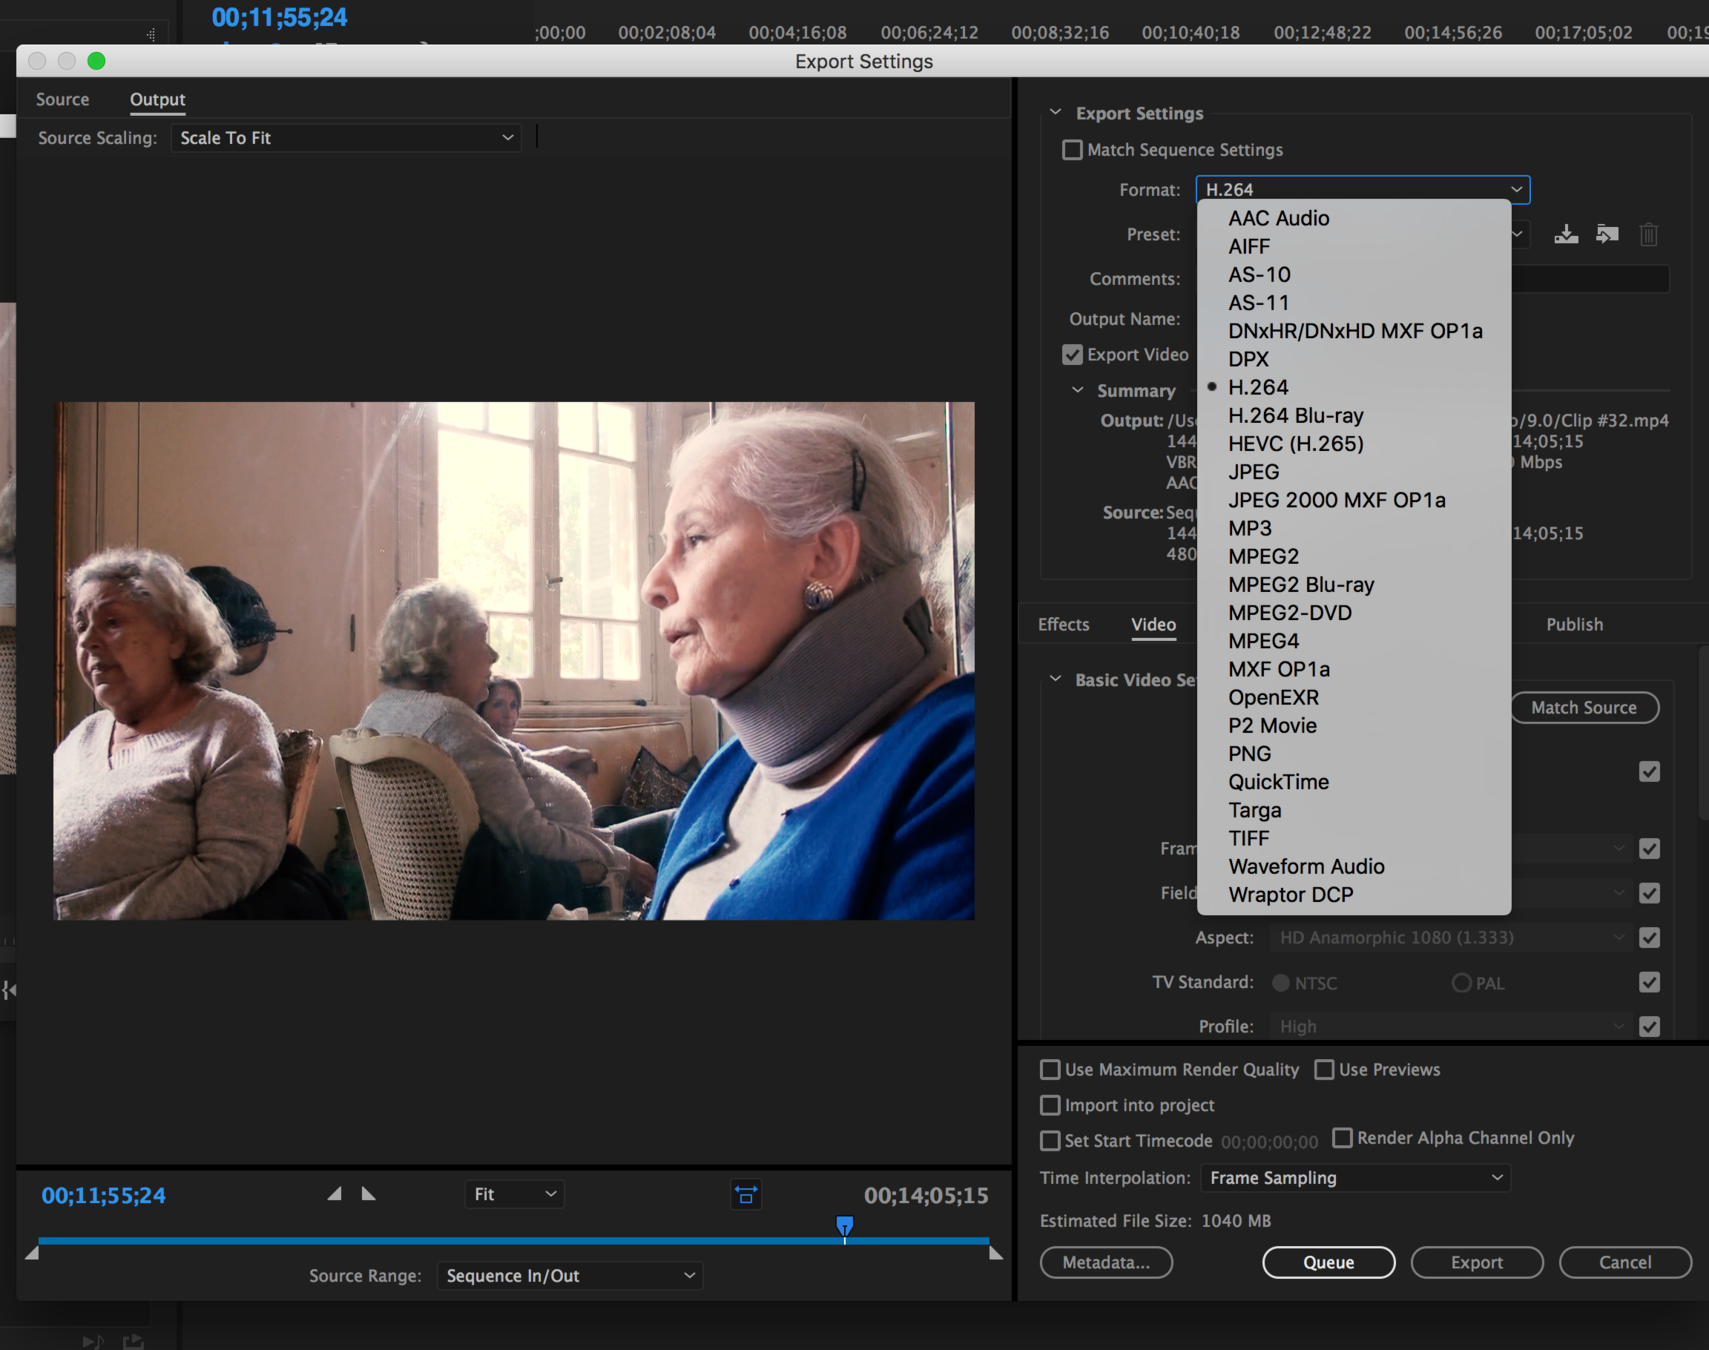Open the Time Interpolation dropdown
The width and height of the screenshot is (1709, 1350).
tap(1355, 1178)
